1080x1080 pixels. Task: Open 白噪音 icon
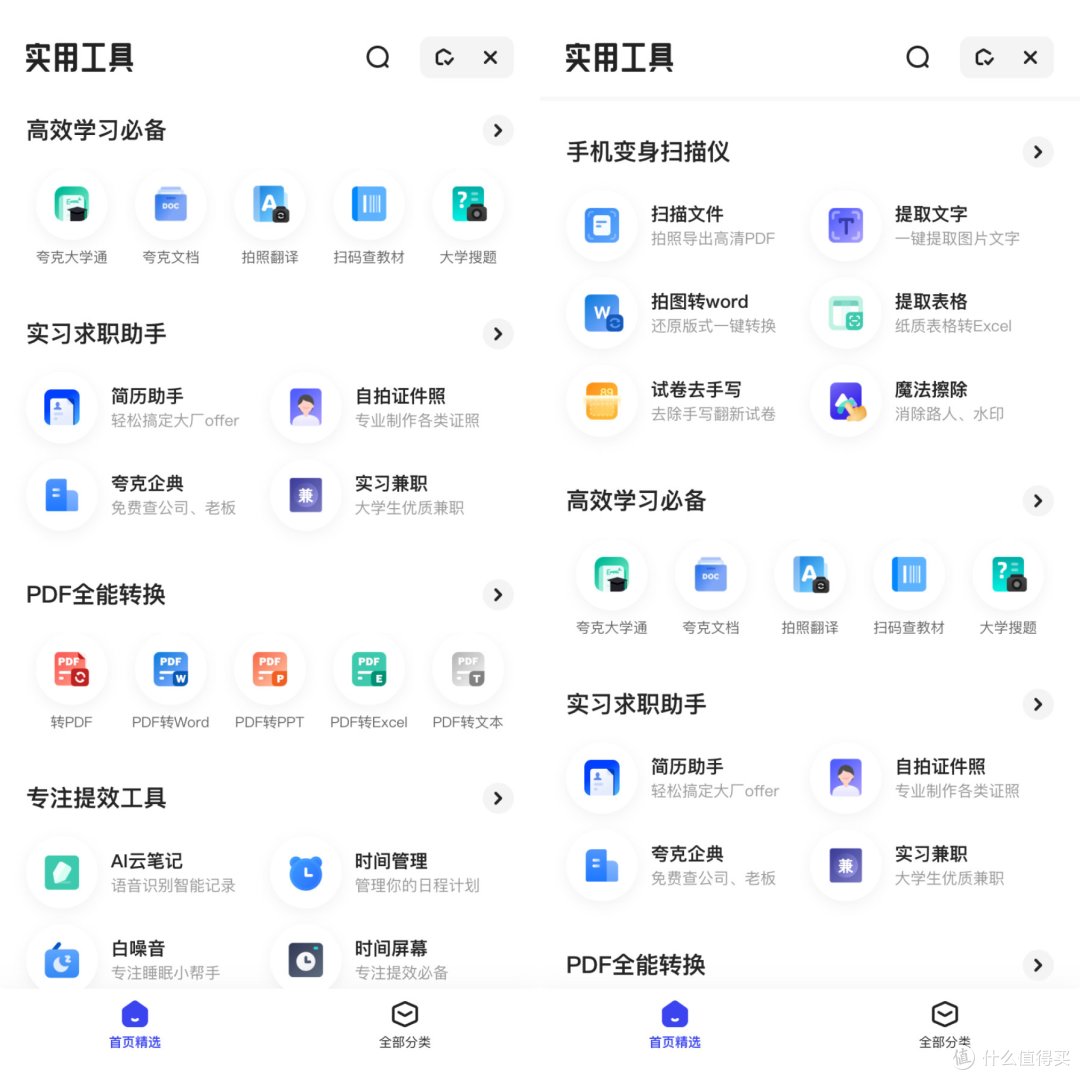[x=62, y=959]
